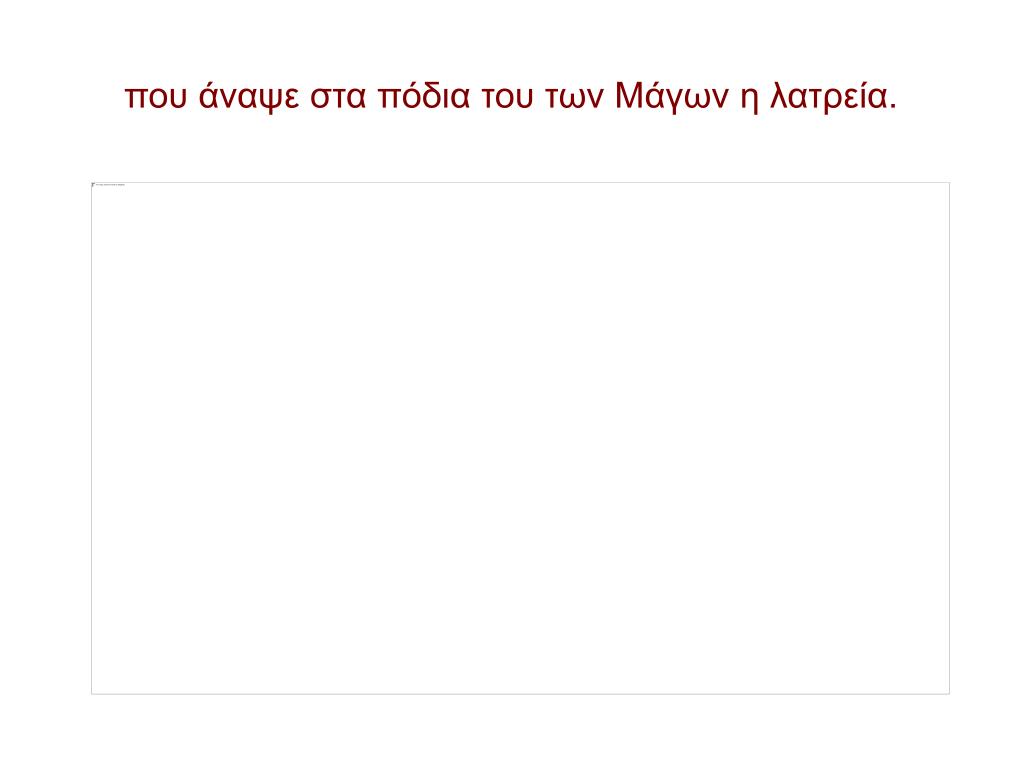Click the word "άναψε" in the heading
The width and height of the screenshot is (1023, 767).
(x=249, y=97)
